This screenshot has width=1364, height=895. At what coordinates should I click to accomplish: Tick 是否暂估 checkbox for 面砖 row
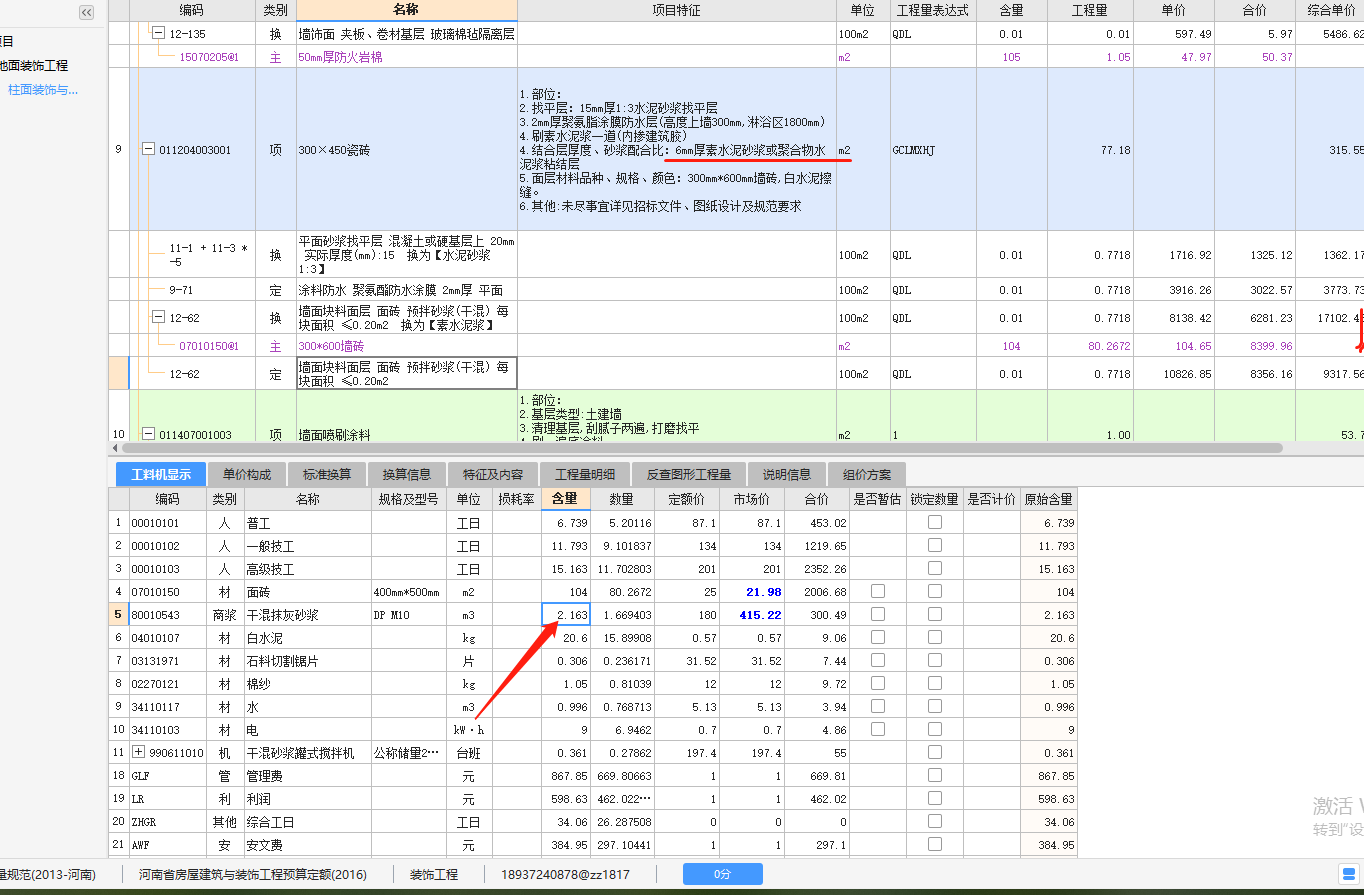tap(877, 591)
